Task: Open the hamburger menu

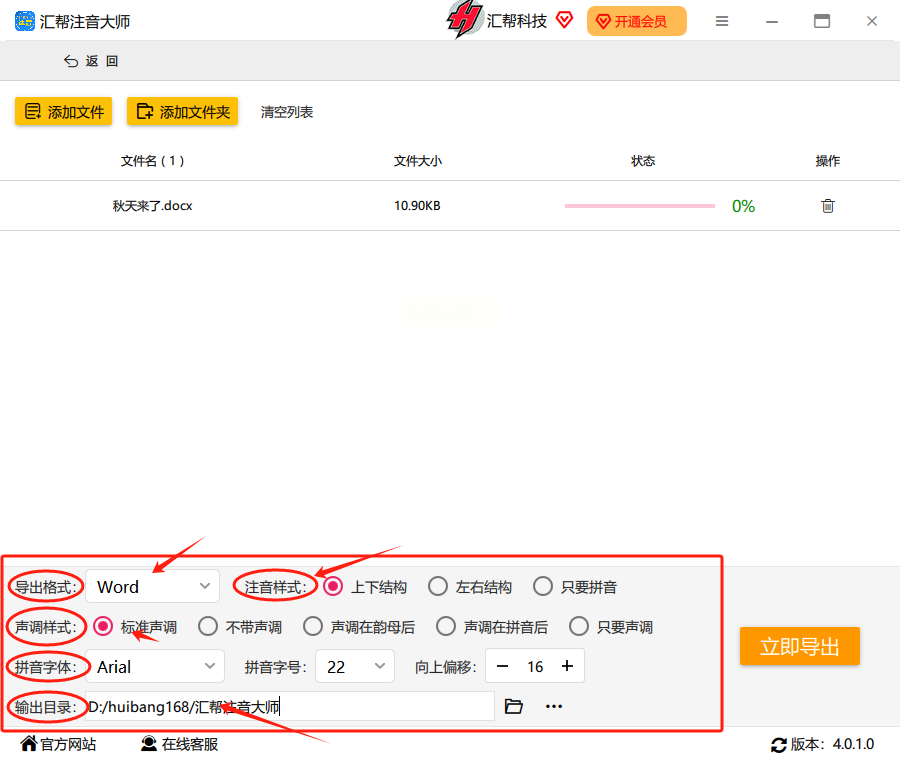Action: click(x=722, y=21)
